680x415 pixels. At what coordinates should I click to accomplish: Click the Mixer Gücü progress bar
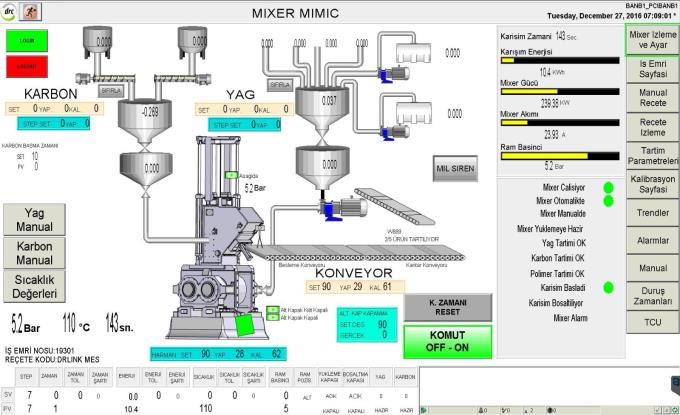(560, 91)
